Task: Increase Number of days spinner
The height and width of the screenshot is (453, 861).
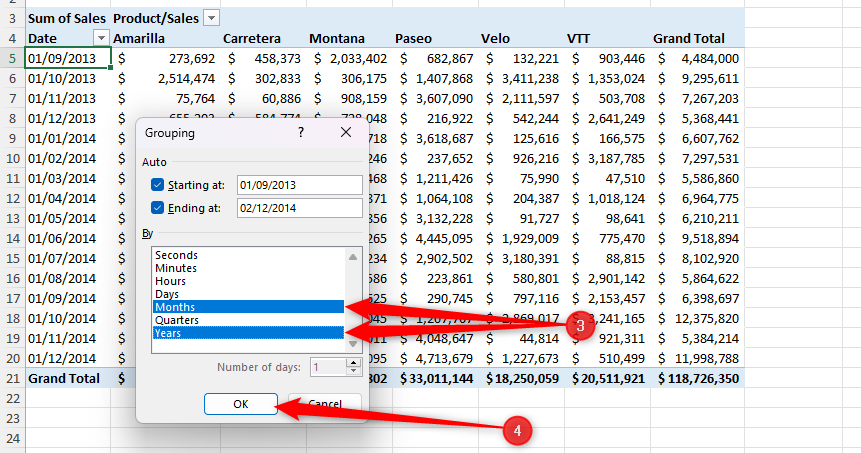Action: click(354, 363)
